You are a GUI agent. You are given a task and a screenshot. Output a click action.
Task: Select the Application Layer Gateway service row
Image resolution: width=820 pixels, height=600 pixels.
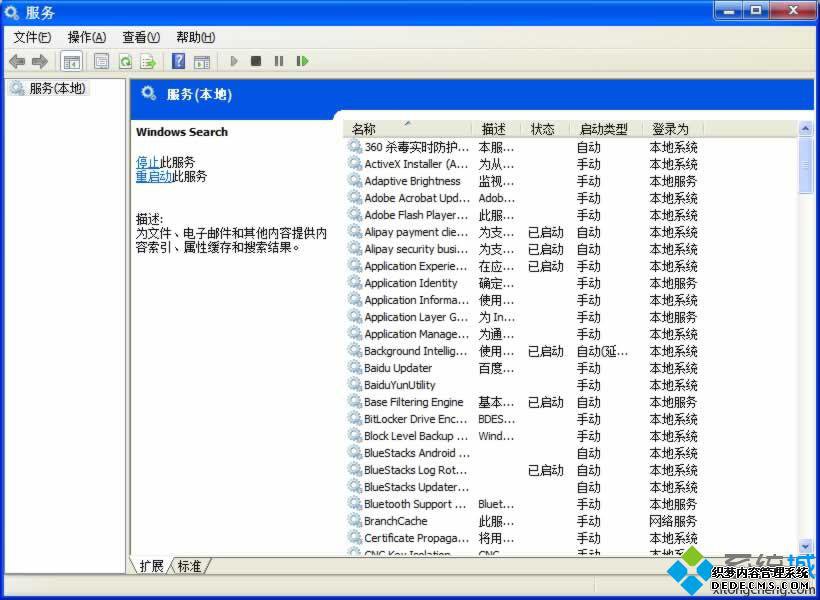click(523, 317)
